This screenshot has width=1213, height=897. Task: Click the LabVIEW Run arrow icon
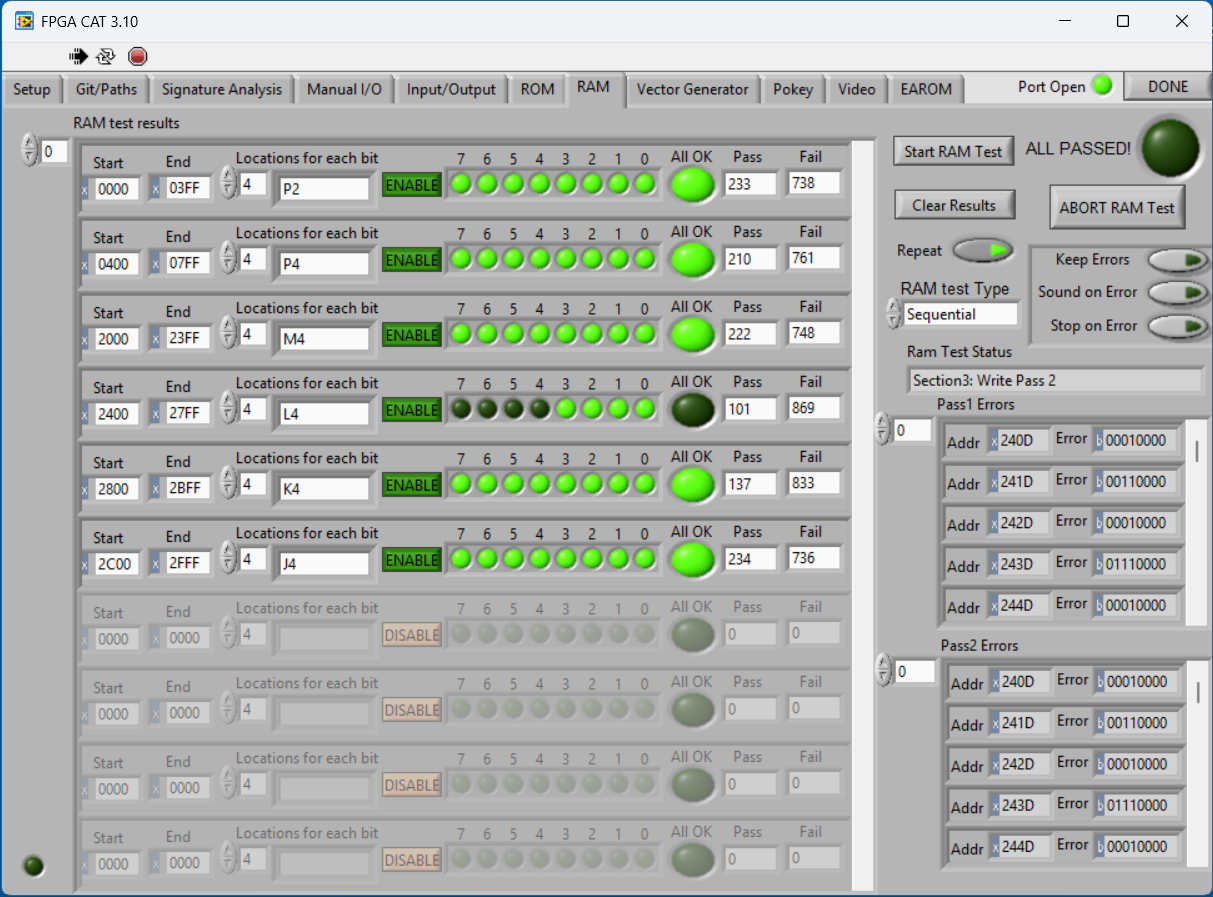pos(78,56)
